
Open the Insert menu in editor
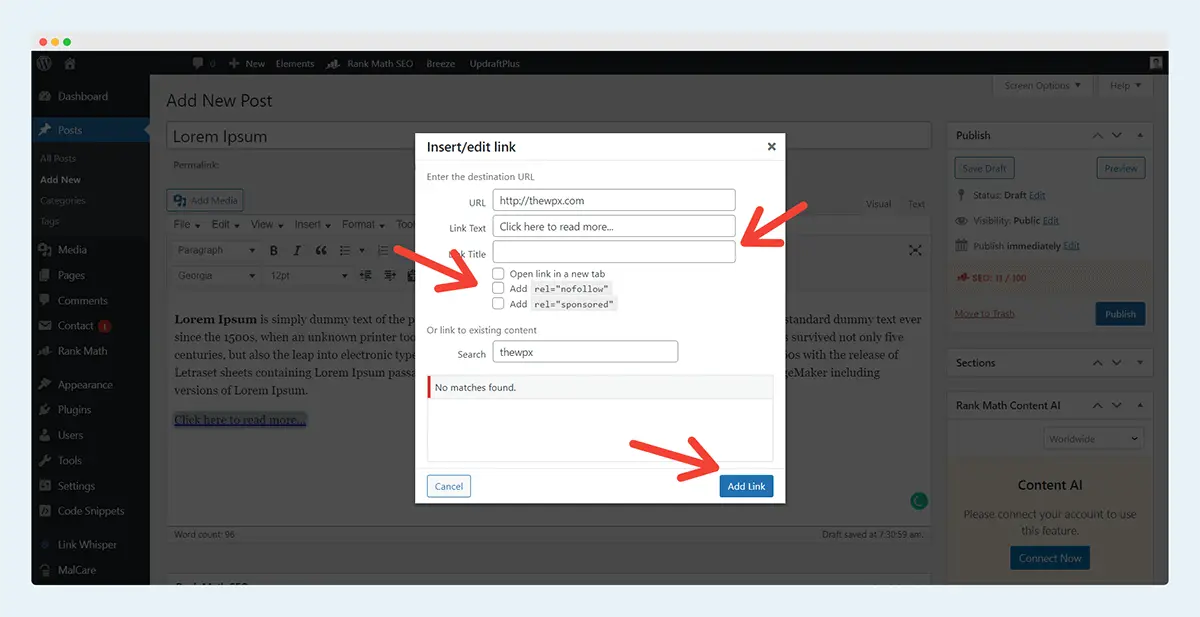click(314, 225)
